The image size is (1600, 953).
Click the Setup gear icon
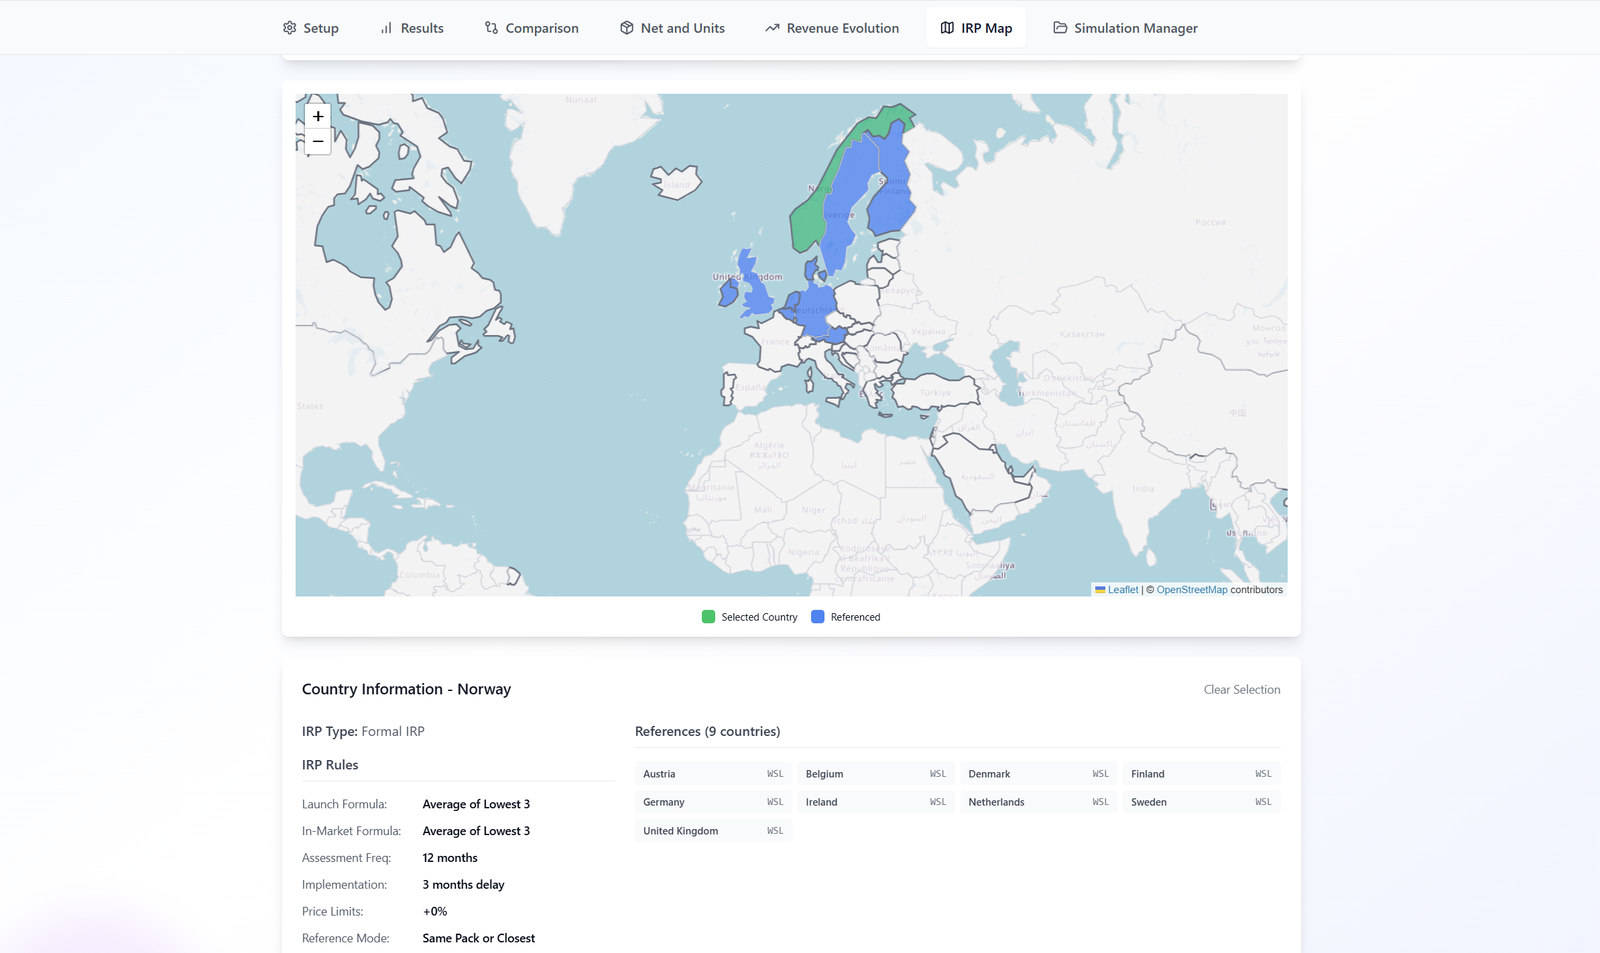[x=290, y=27]
